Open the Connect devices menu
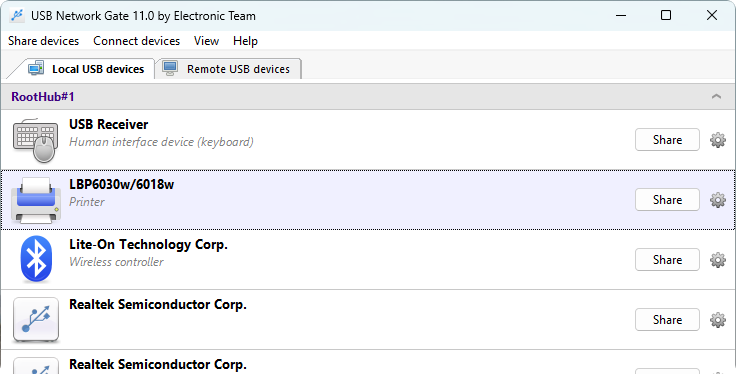Viewport: 736px width, 374px height. coord(137,41)
